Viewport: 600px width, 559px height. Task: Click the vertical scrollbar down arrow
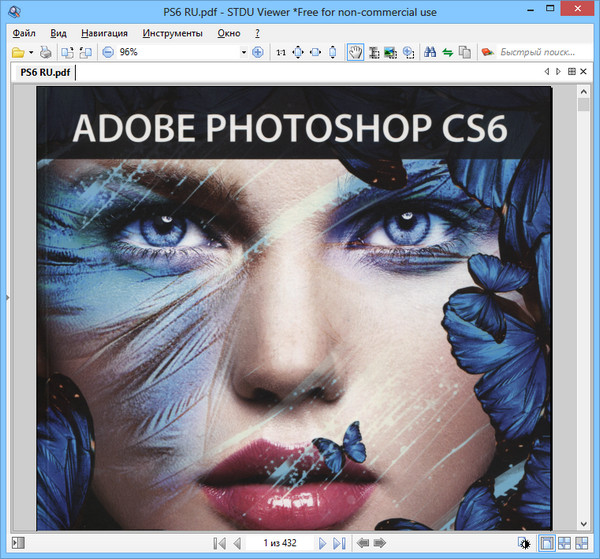(x=584, y=524)
